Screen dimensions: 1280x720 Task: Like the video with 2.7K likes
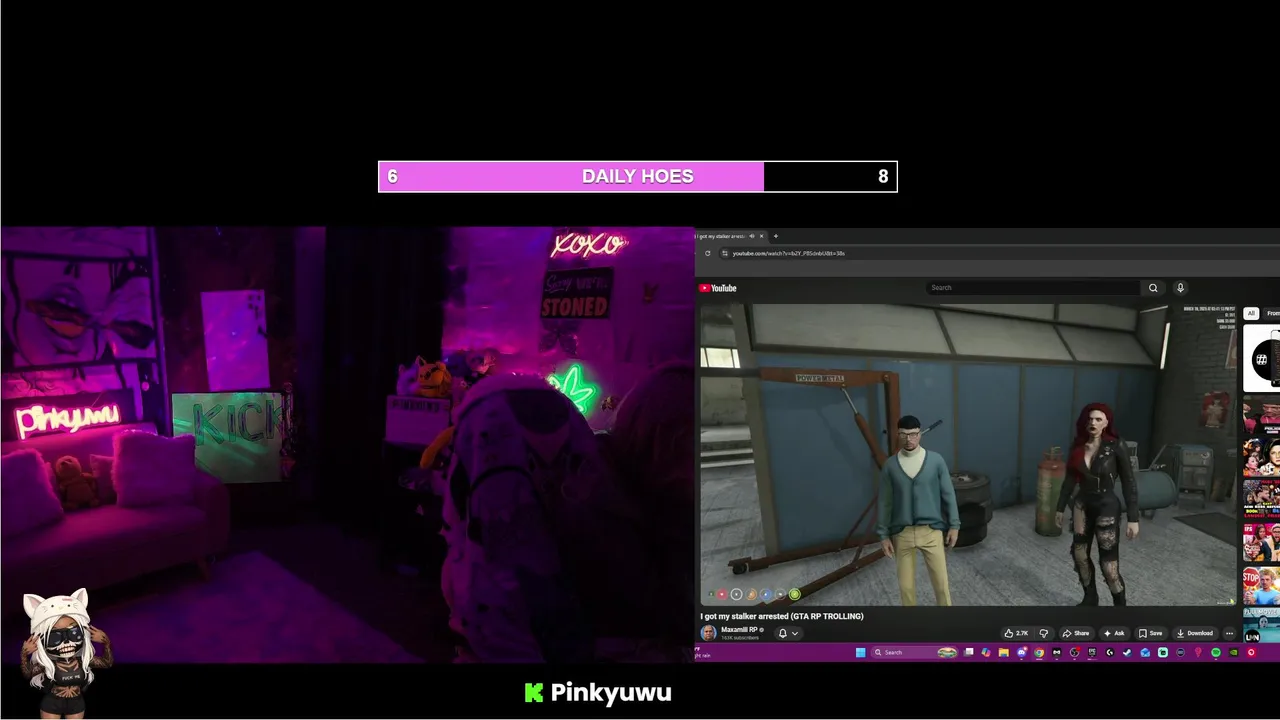[1016, 633]
